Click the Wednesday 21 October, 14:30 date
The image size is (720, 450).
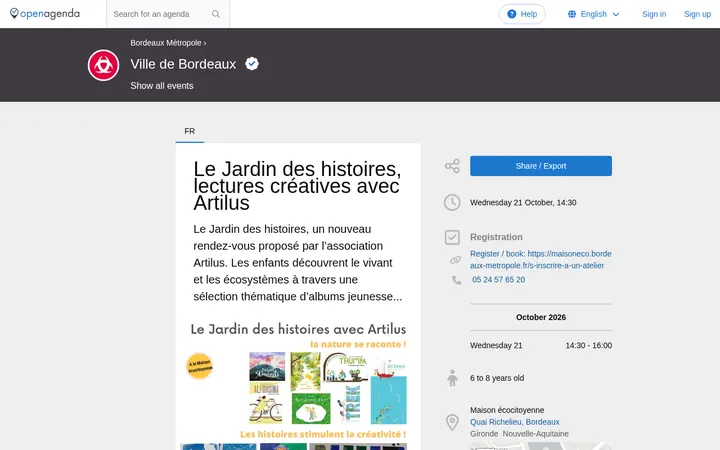523,202
